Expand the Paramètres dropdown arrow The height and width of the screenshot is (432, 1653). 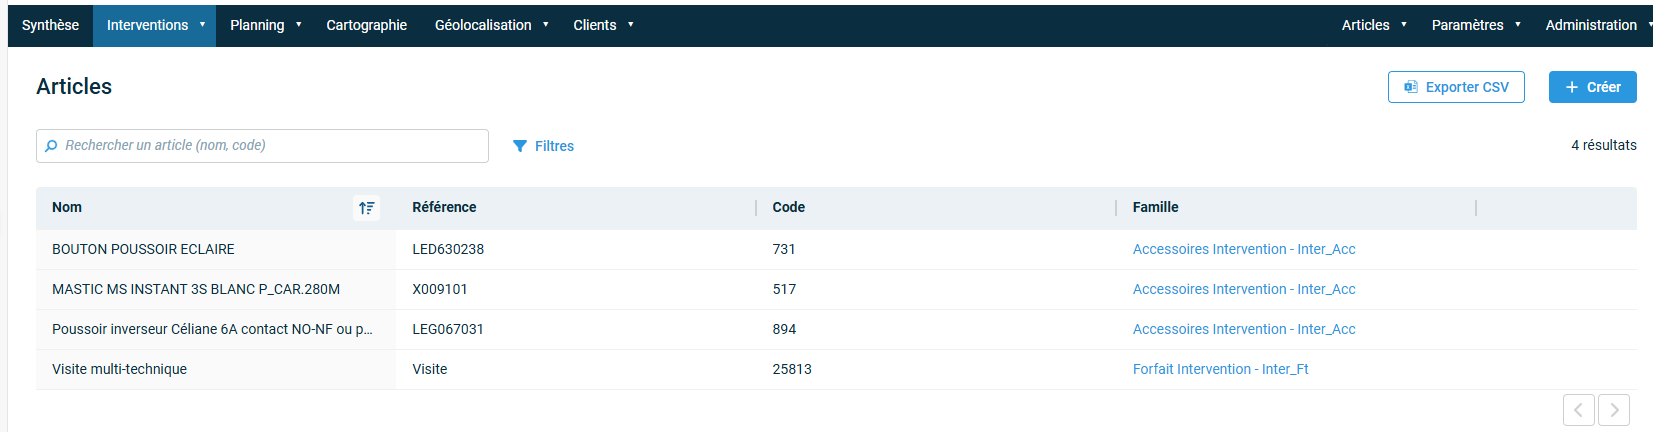tap(1518, 25)
